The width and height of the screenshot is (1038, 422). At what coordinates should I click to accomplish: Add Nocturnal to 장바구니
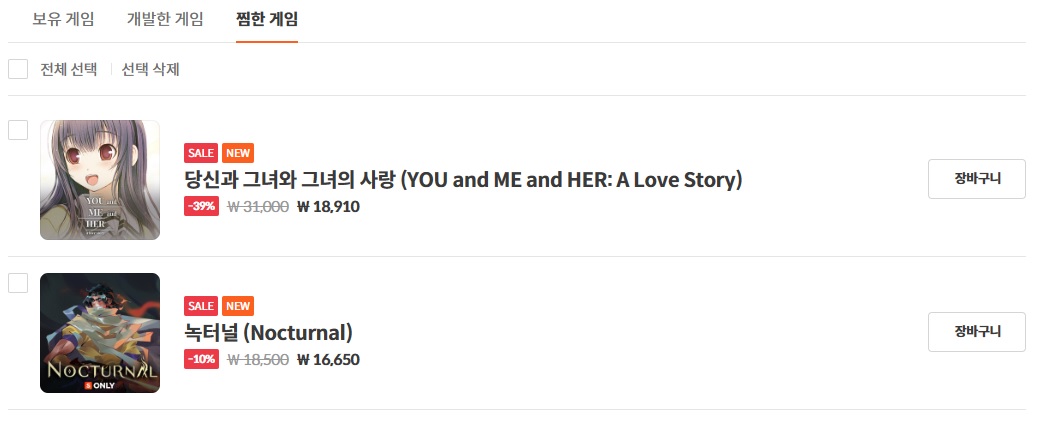(976, 332)
